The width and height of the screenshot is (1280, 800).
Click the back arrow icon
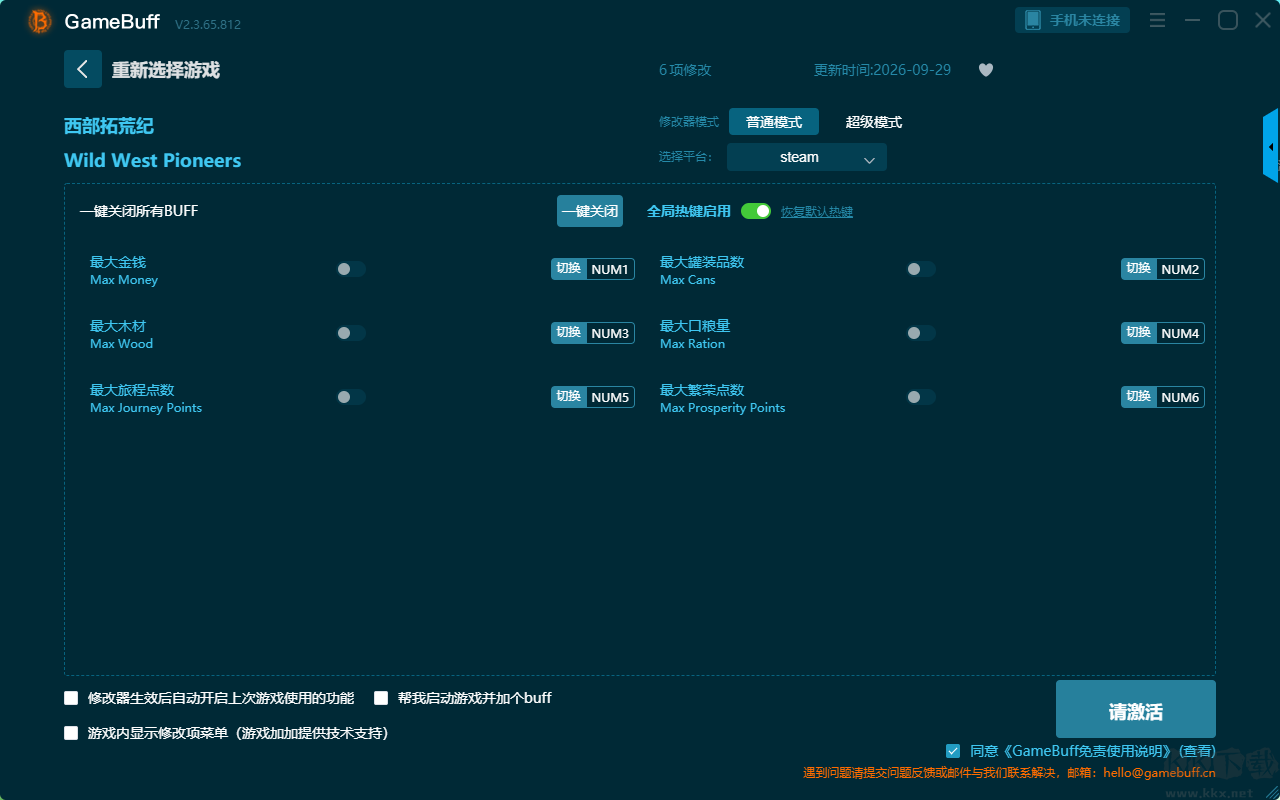83,69
